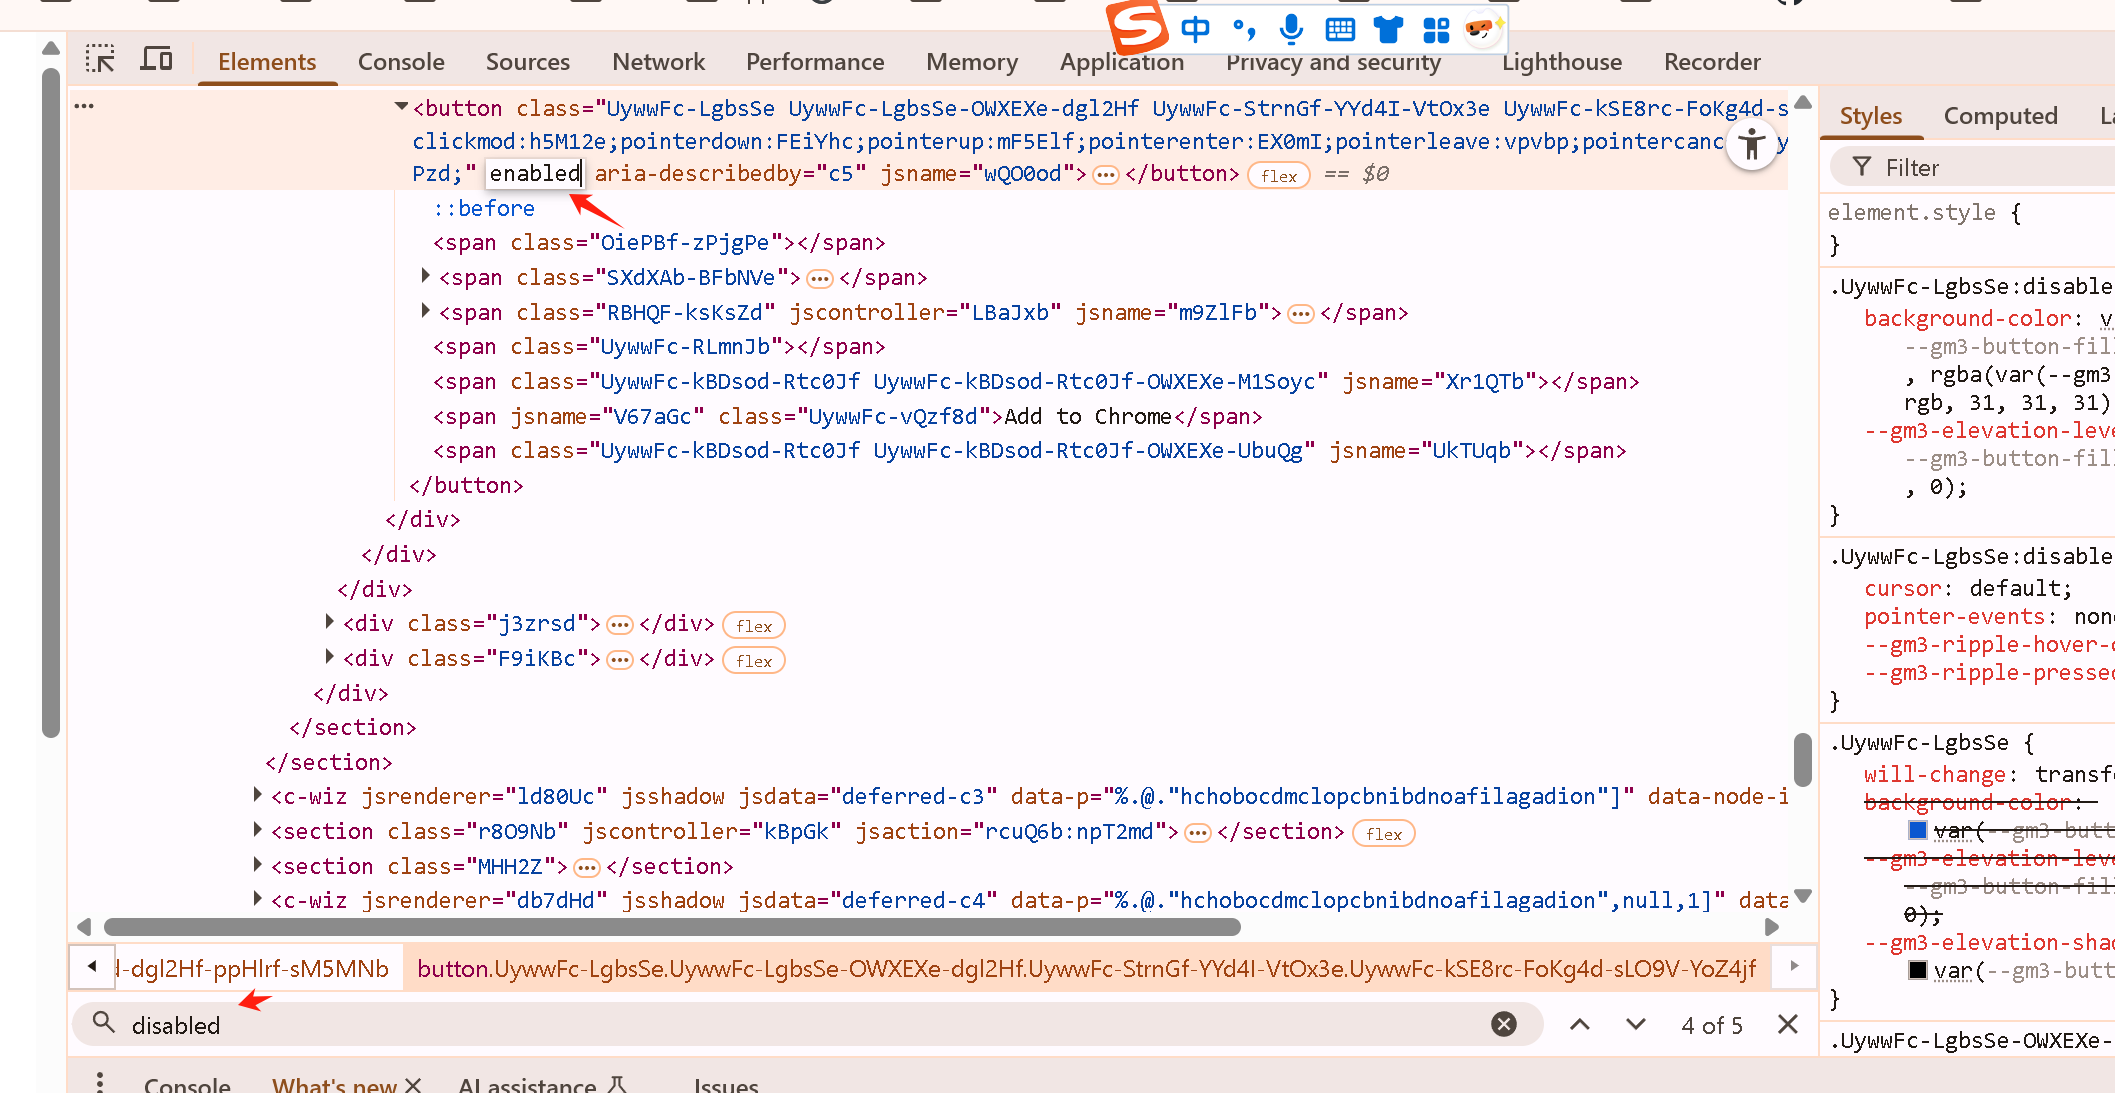Click the flex badge beside section r8O9Nb
The width and height of the screenshot is (2115, 1093).
tap(1384, 834)
